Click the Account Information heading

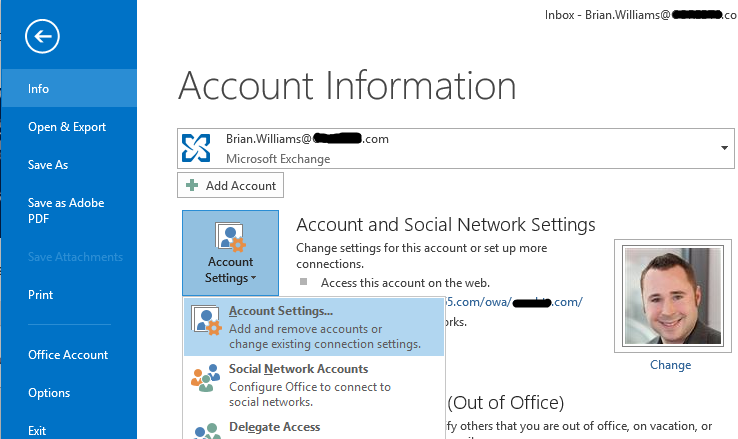[347, 86]
